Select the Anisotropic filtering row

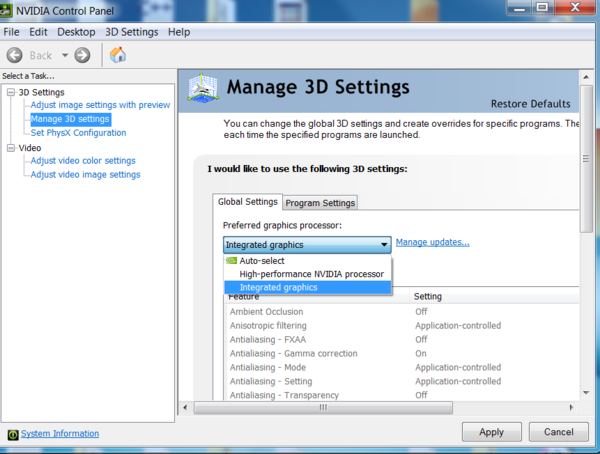pyautogui.click(x=402, y=326)
